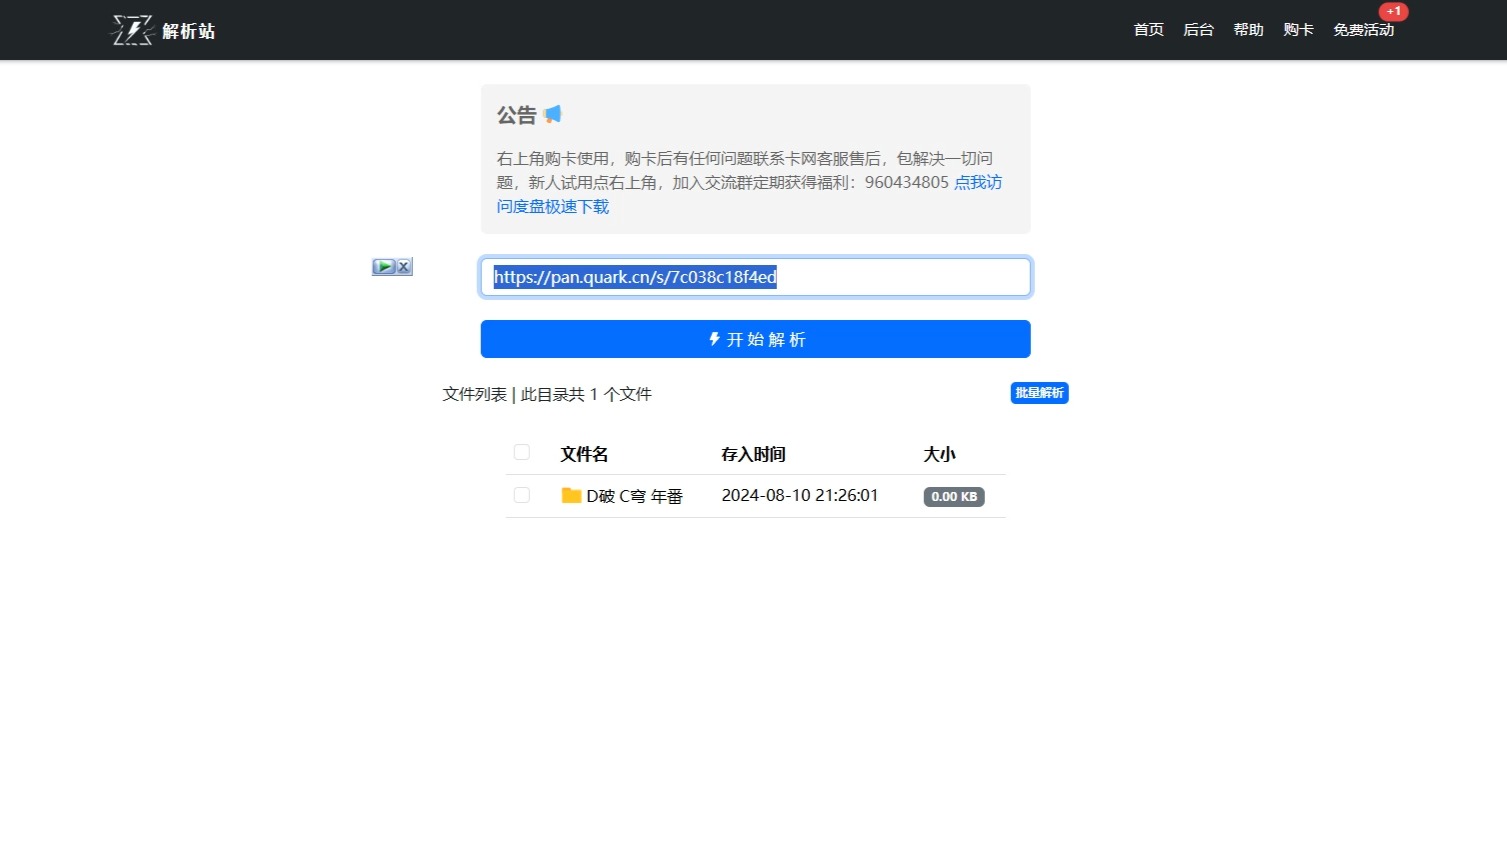Open the folder named D破 C穹 年番

click(x=634, y=496)
